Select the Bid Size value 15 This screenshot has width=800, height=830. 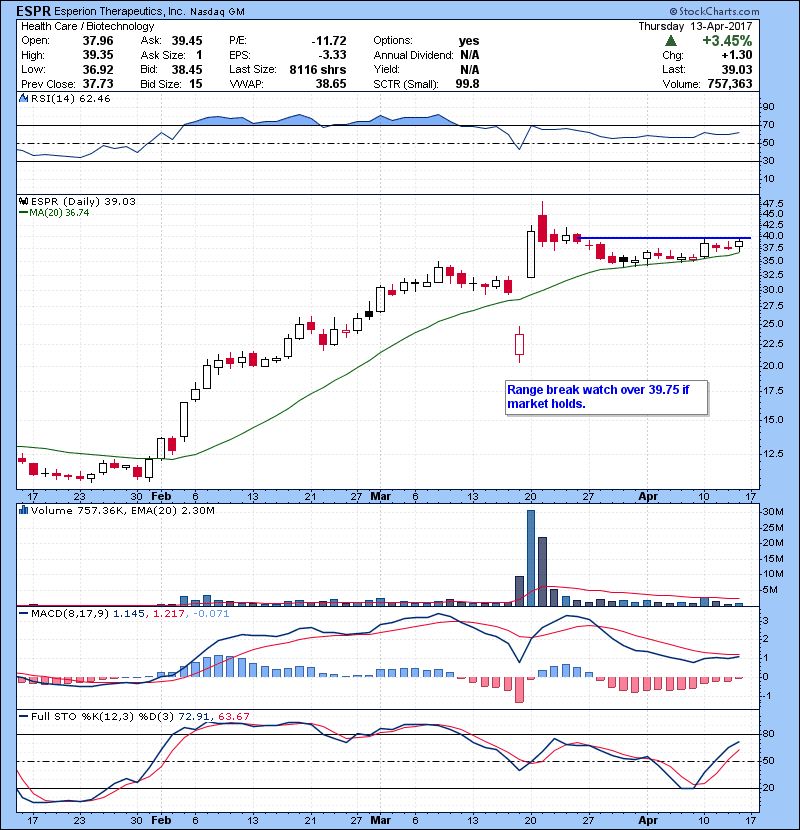coord(196,84)
